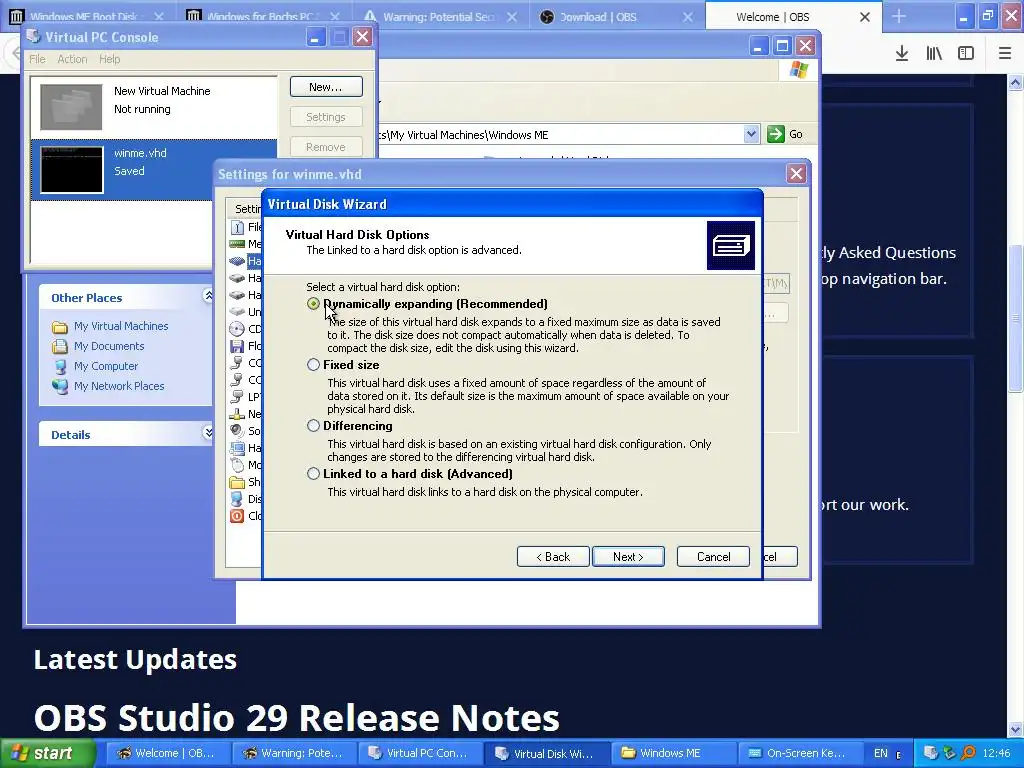The width and height of the screenshot is (1024, 768).
Task: Select the CD/DVD Drive disc icon
Action: (237, 329)
